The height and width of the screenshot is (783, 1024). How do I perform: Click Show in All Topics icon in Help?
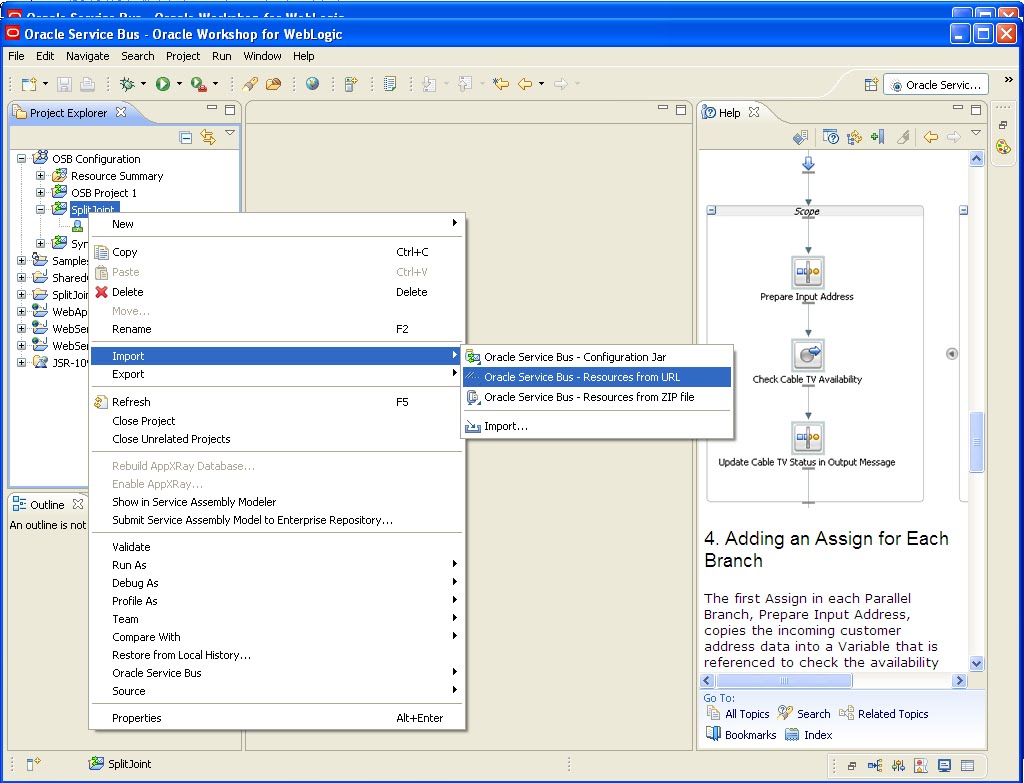click(x=854, y=136)
